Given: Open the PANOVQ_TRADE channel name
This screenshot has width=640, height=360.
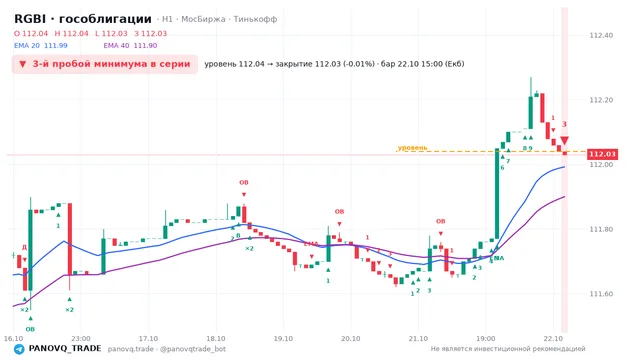Looking at the screenshot, I should (x=65, y=349).
